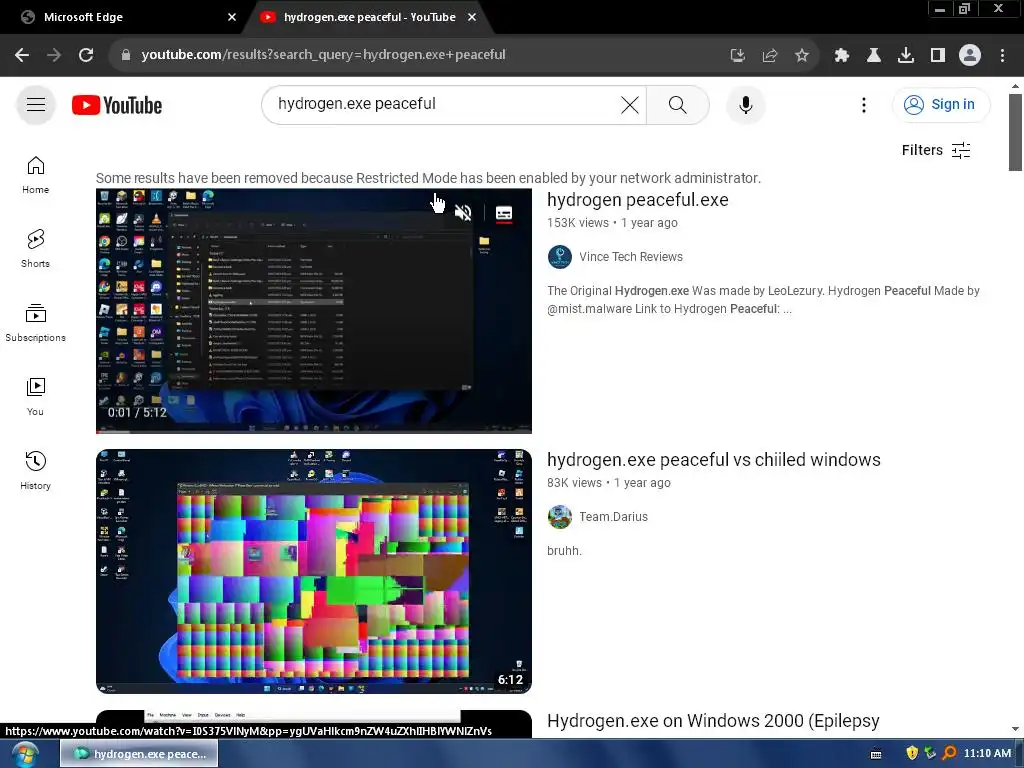The image size is (1024, 768).
Task: Open the Windows Start button
Action: tap(24, 754)
